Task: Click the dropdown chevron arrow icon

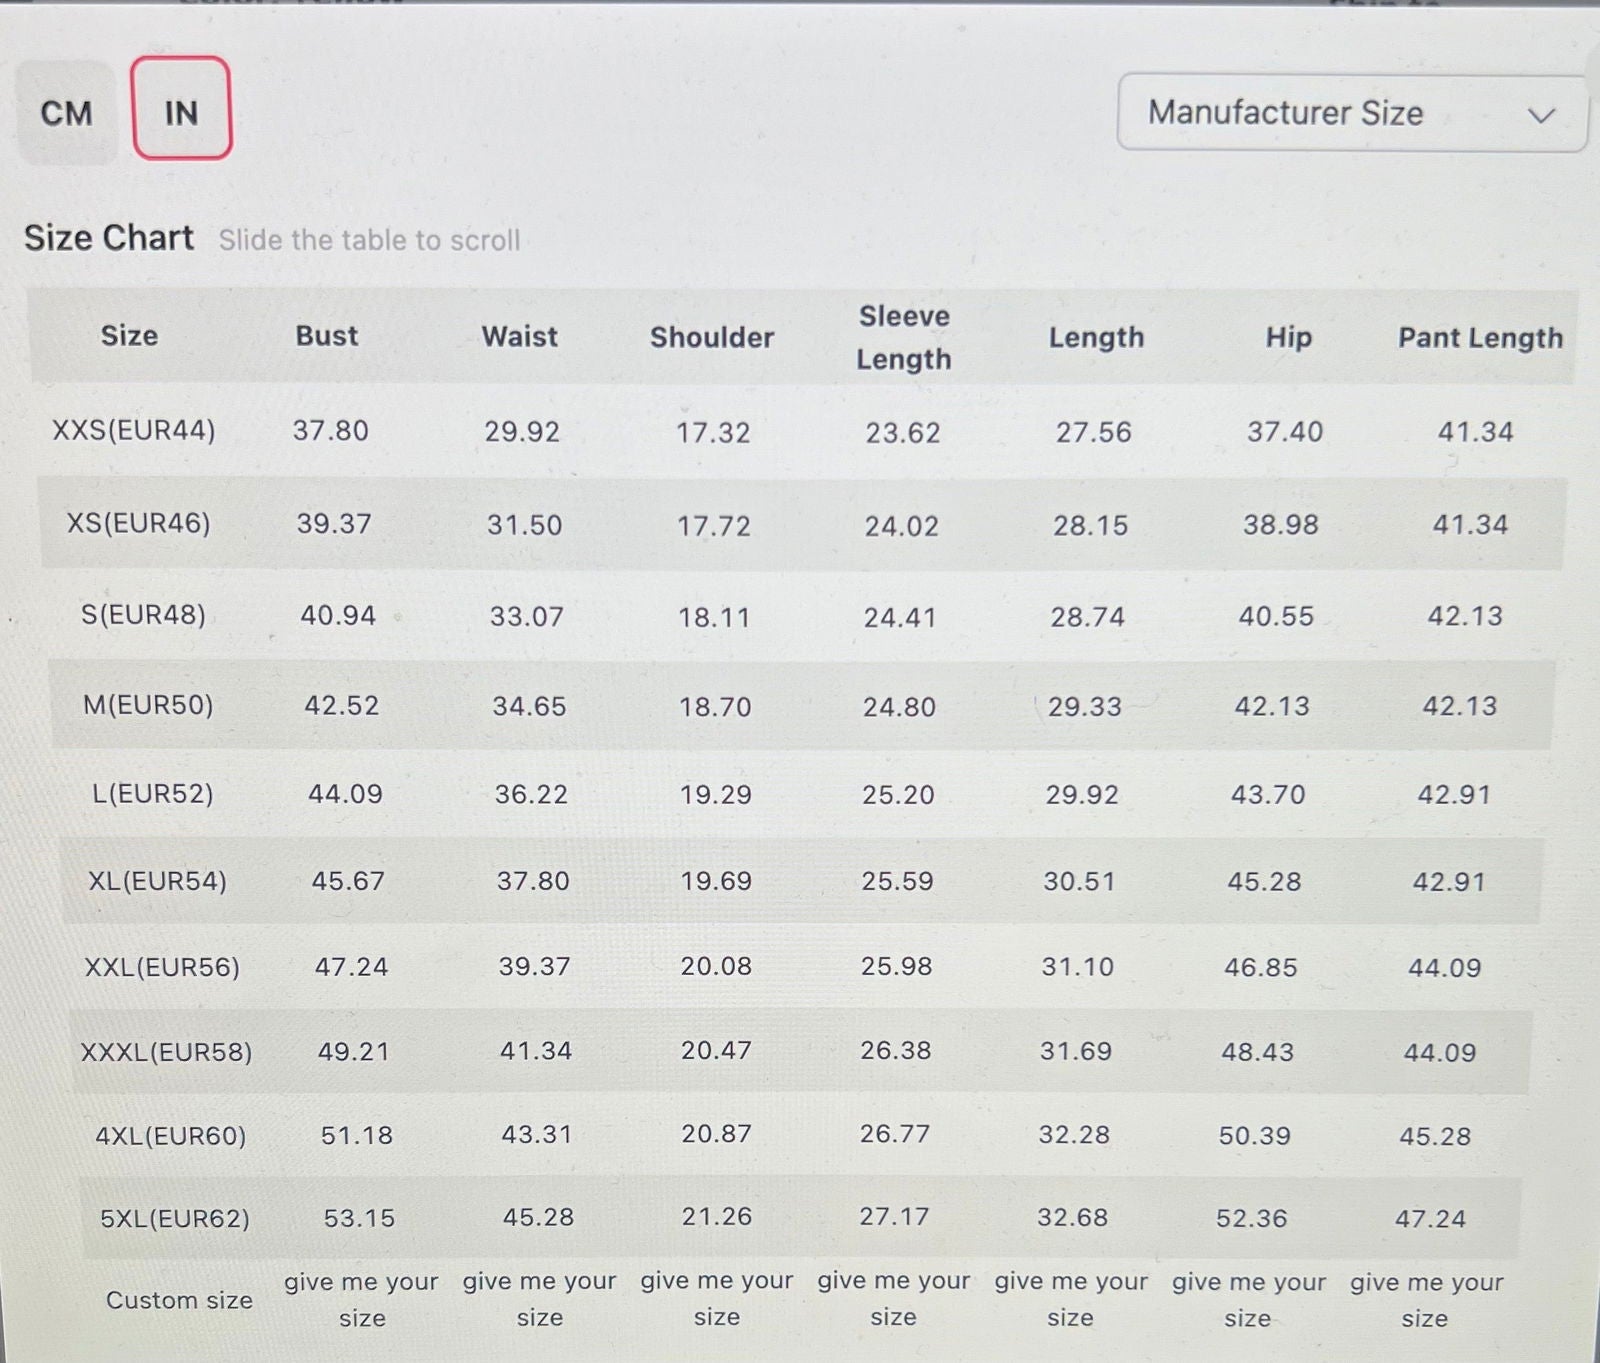Action: tap(1541, 115)
